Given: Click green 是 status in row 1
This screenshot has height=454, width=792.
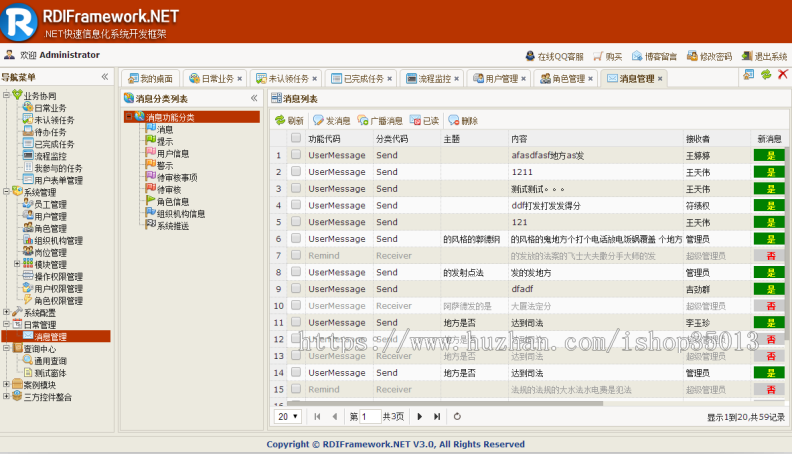Looking at the screenshot, I should (x=769, y=155).
